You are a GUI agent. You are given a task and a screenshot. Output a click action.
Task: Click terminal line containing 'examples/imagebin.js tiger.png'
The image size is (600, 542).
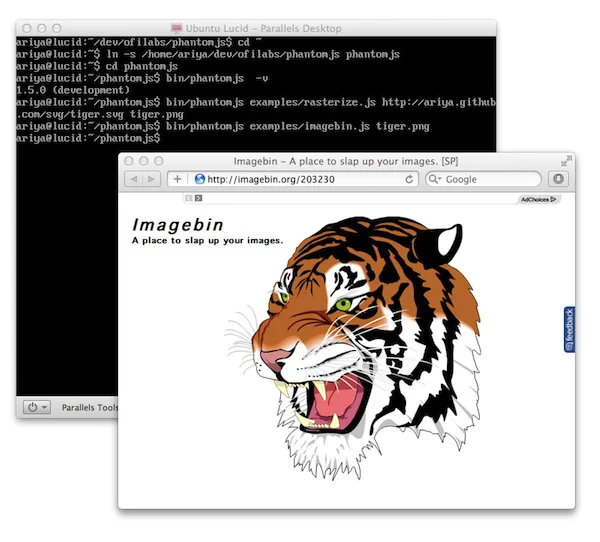pyautogui.click(x=223, y=126)
